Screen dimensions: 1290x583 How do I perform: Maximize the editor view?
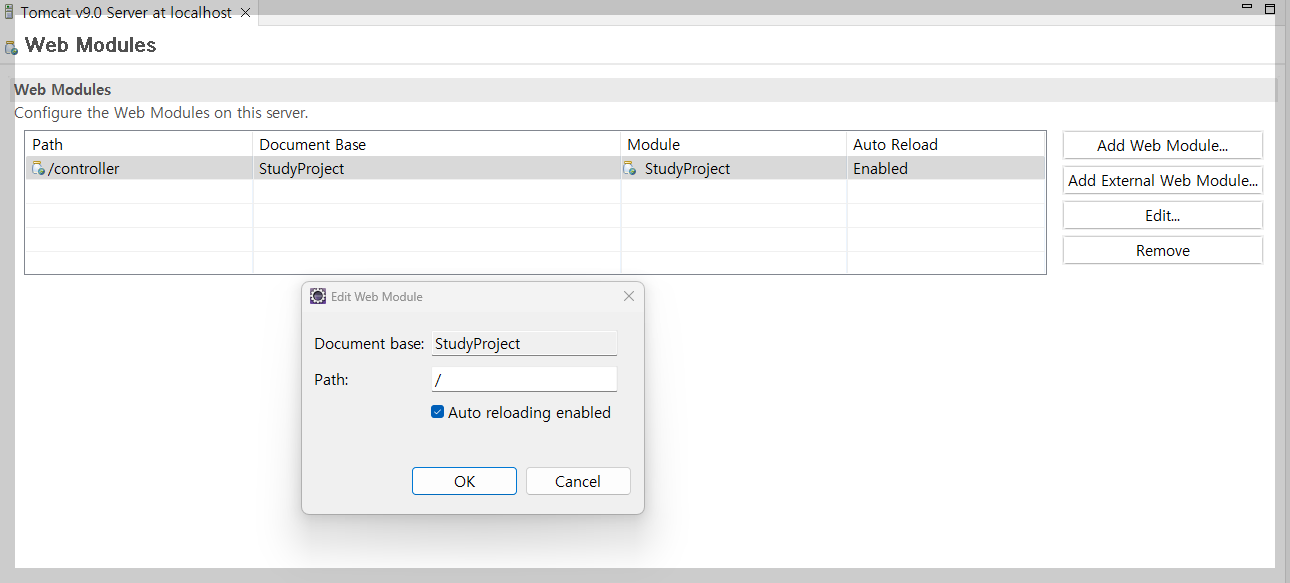tap(1269, 8)
